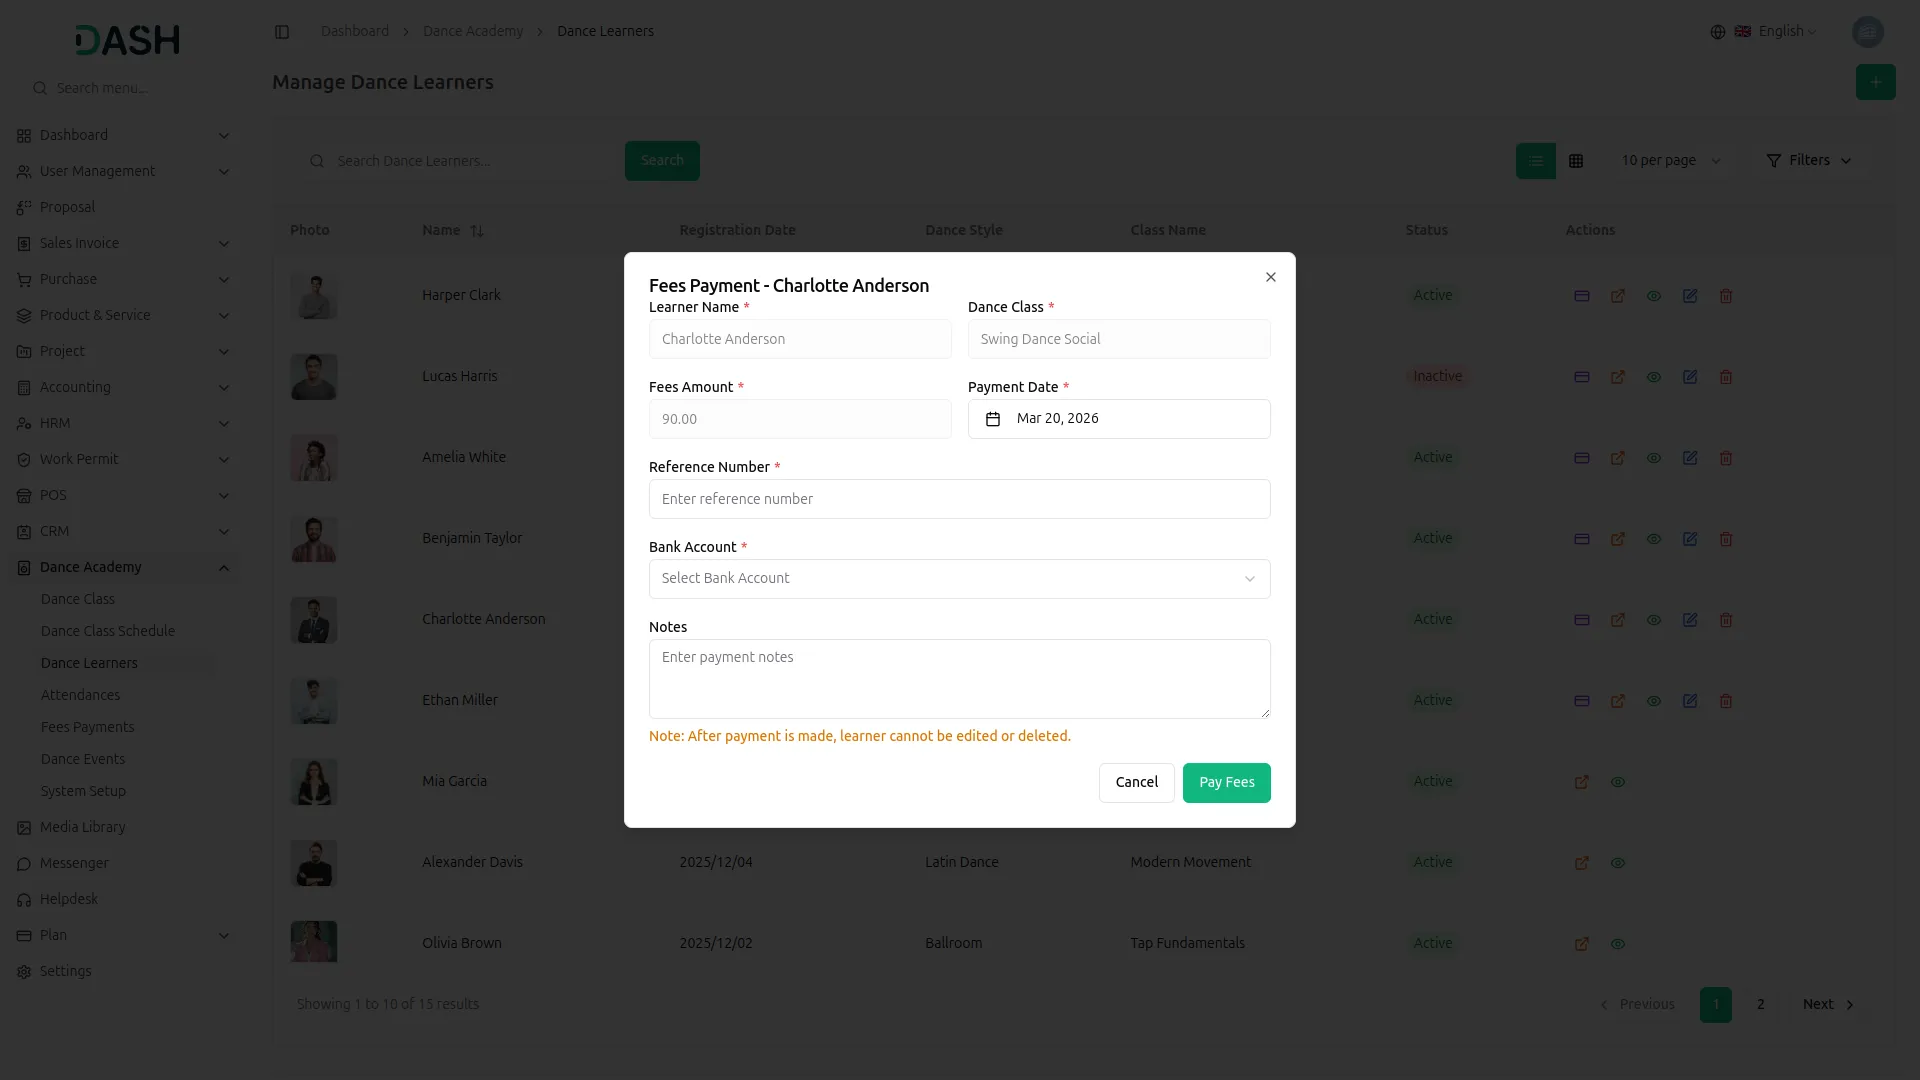Click the calendar icon in Payment Date
The height and width of the screenshot is (1080, 1920).
[992, 419]
